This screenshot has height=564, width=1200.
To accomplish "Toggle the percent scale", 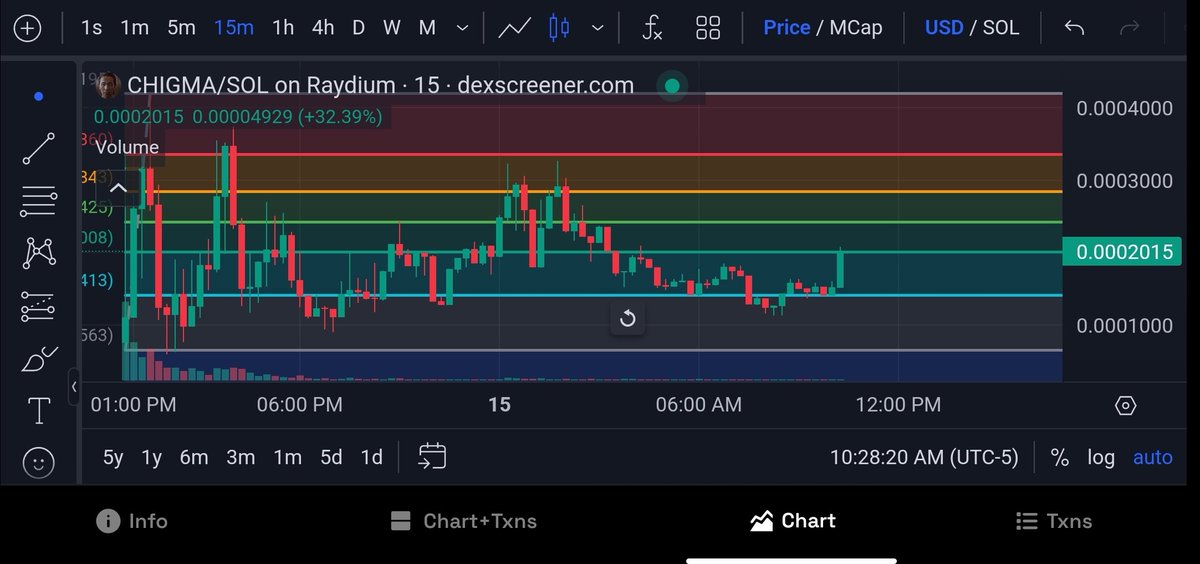I will point(1059,457).
